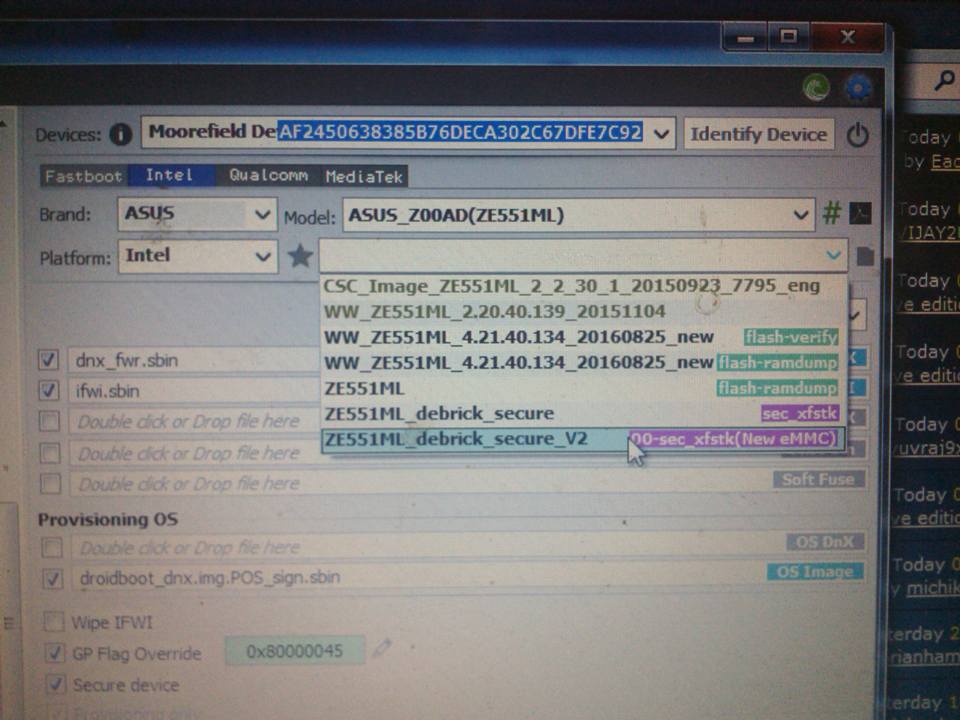Click the OS Image label button
This screenshot has height=720, width=960.
point(815,571)
